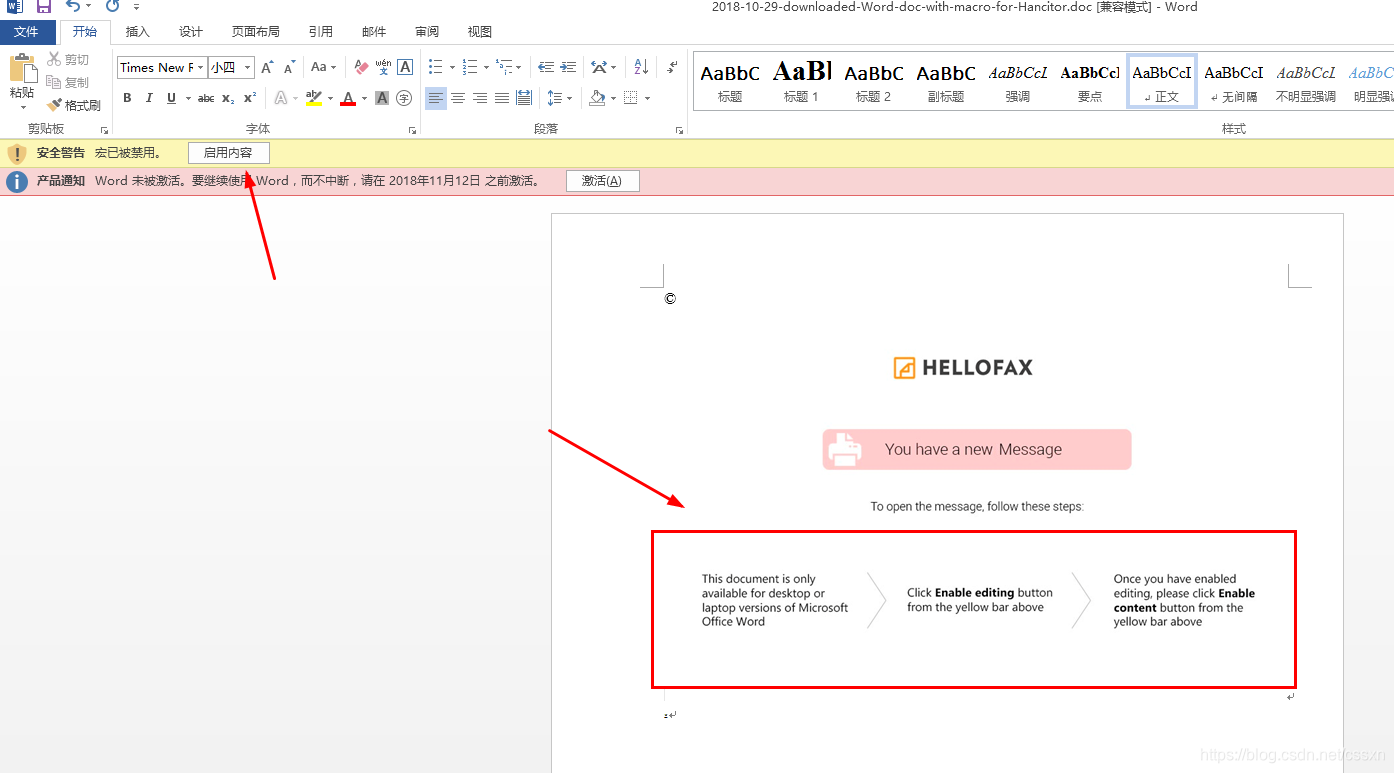Toggle Justify paragraph alignment
The image size is (1394, 773).
[x=502, y=98]
